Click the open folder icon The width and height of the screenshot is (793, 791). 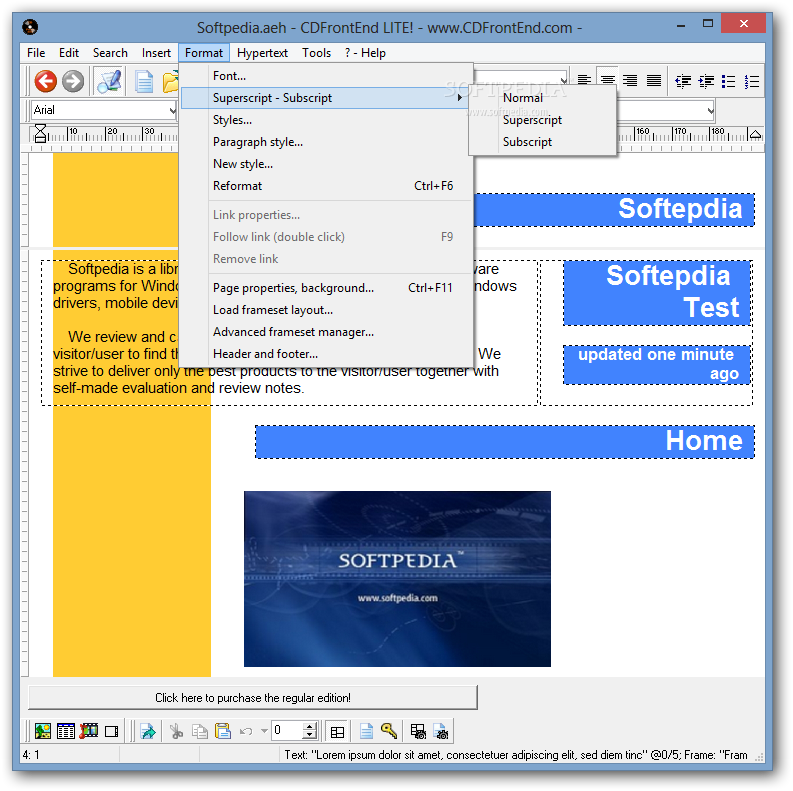(x=170, y=81)
